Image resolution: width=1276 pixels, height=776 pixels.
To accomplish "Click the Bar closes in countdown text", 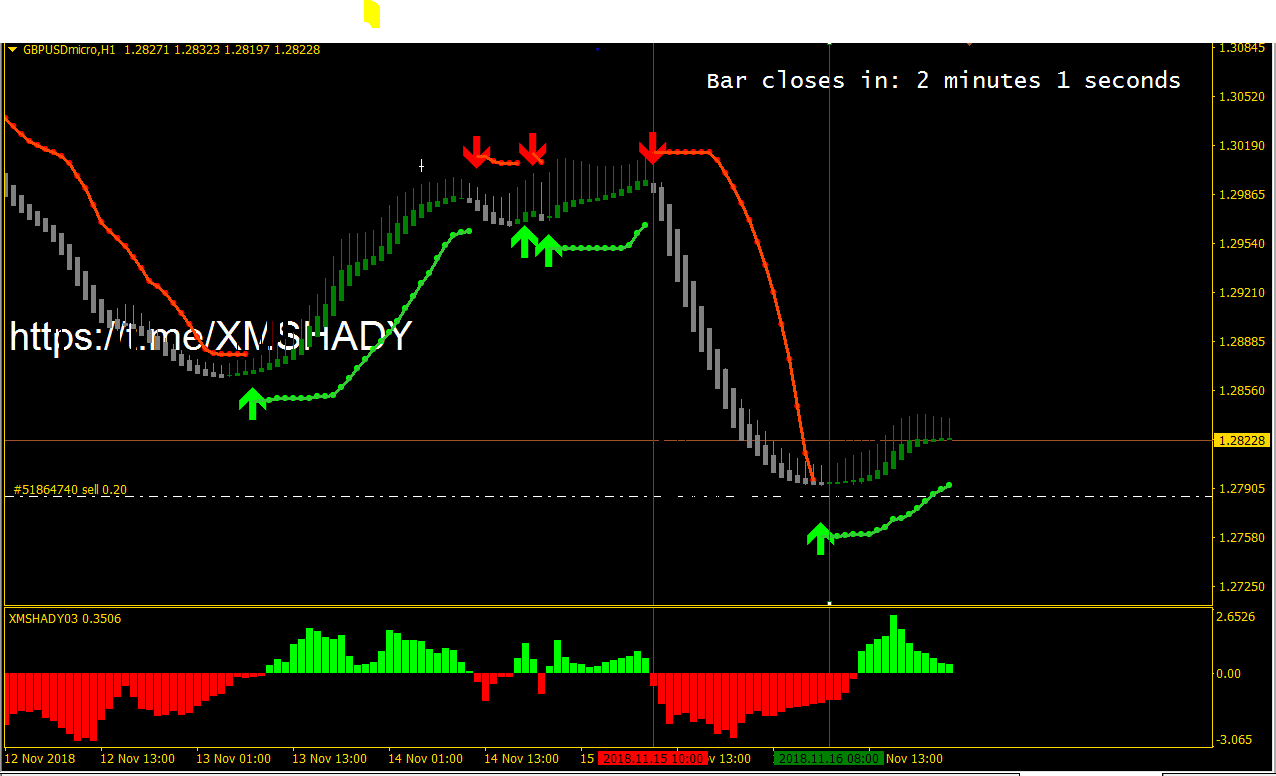I will (943, 81).
